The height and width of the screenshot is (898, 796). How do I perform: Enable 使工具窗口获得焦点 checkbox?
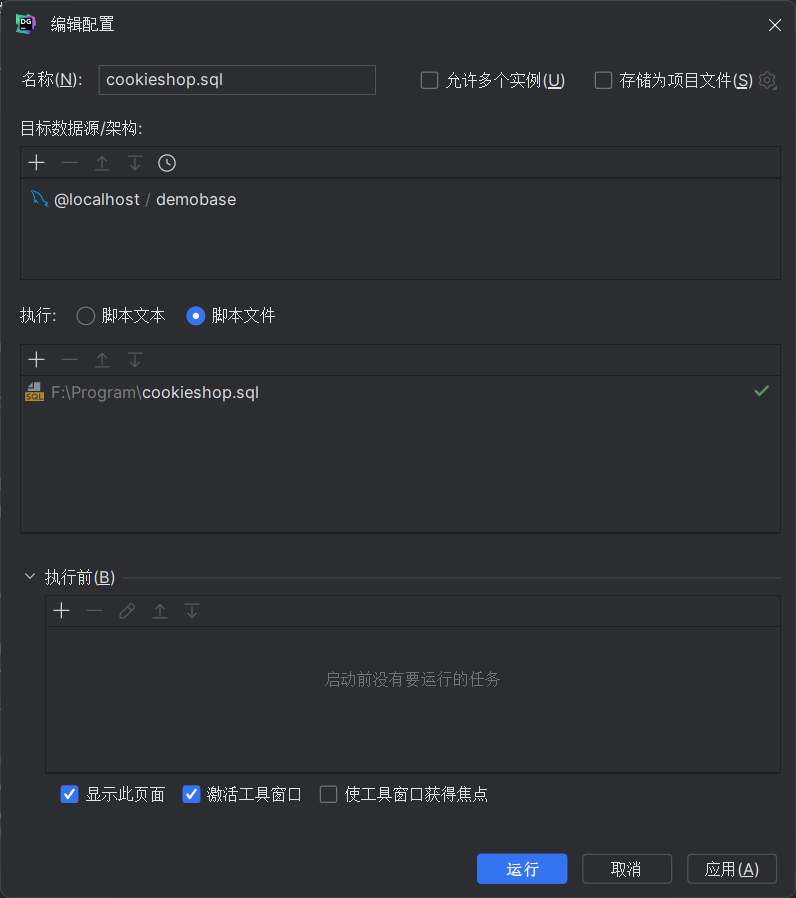point(328,794)
